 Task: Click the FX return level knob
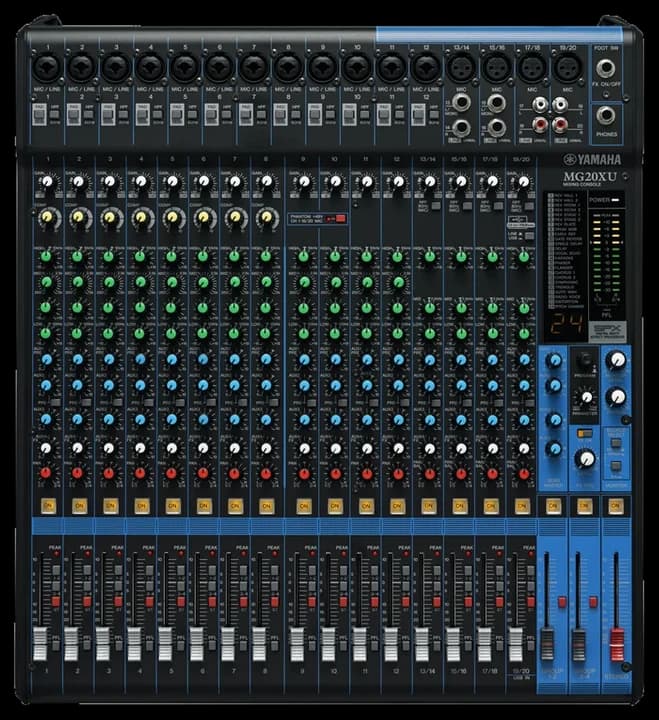586,459
